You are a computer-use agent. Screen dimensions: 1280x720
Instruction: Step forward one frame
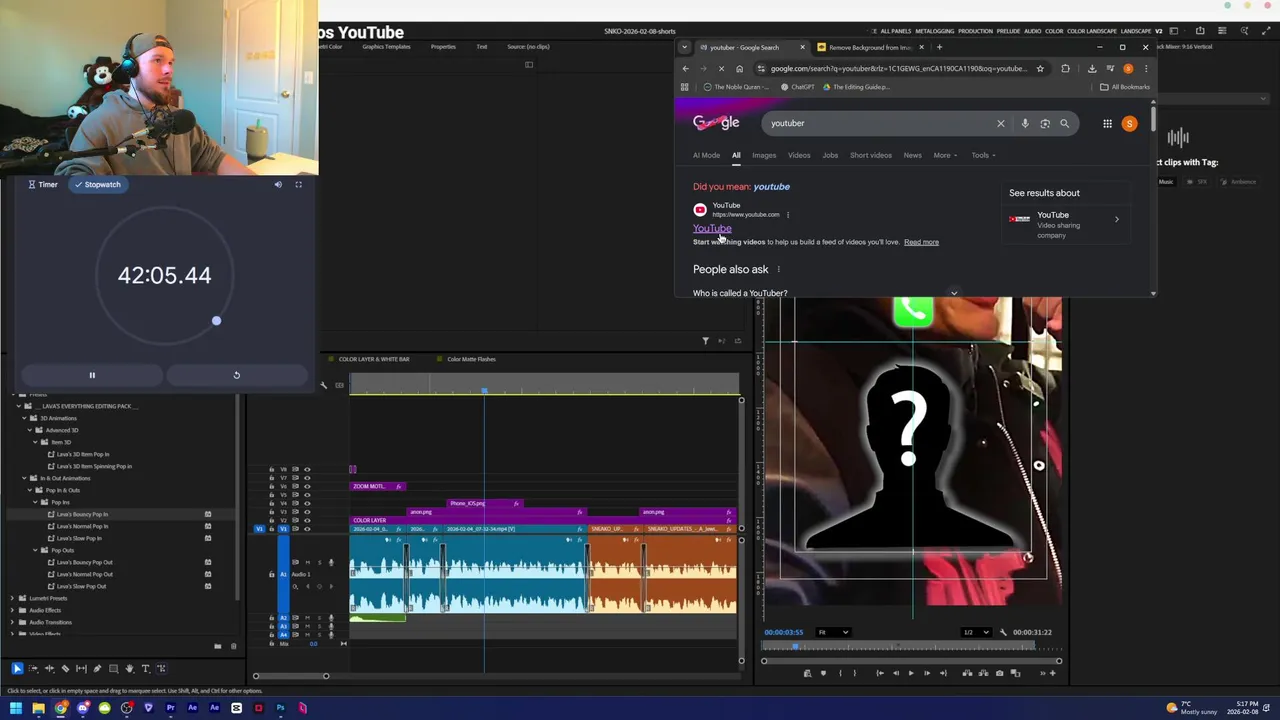coord(927,673)
